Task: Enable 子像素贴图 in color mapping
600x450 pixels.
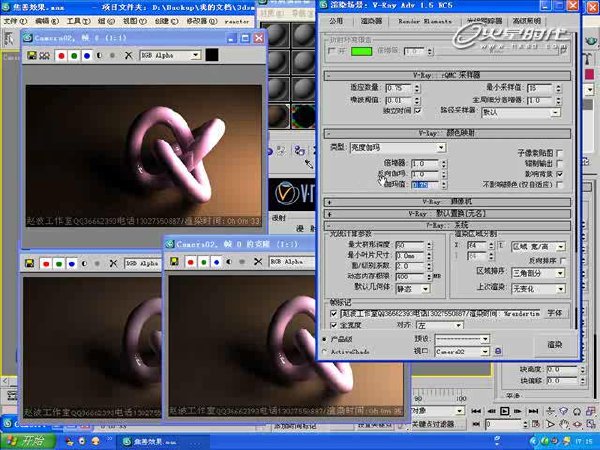Action: 559,153
